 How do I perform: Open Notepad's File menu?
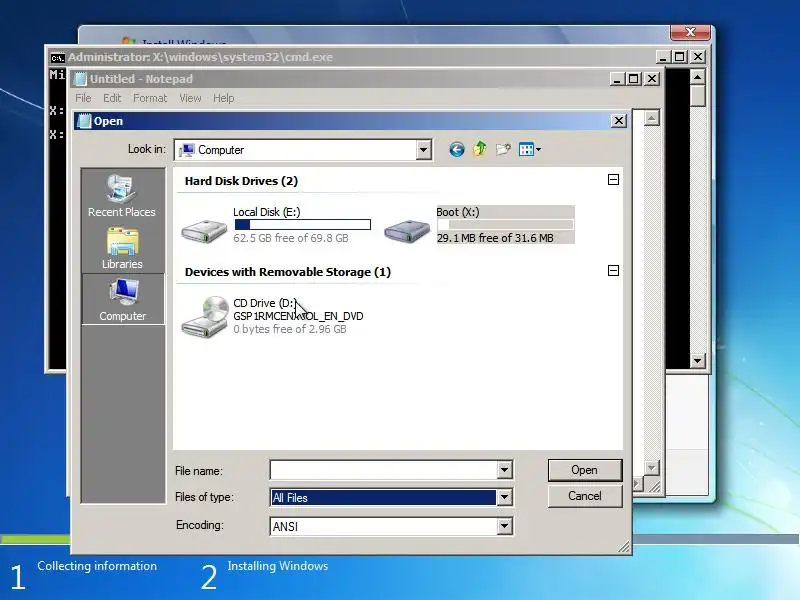click(x=83, y=98)
